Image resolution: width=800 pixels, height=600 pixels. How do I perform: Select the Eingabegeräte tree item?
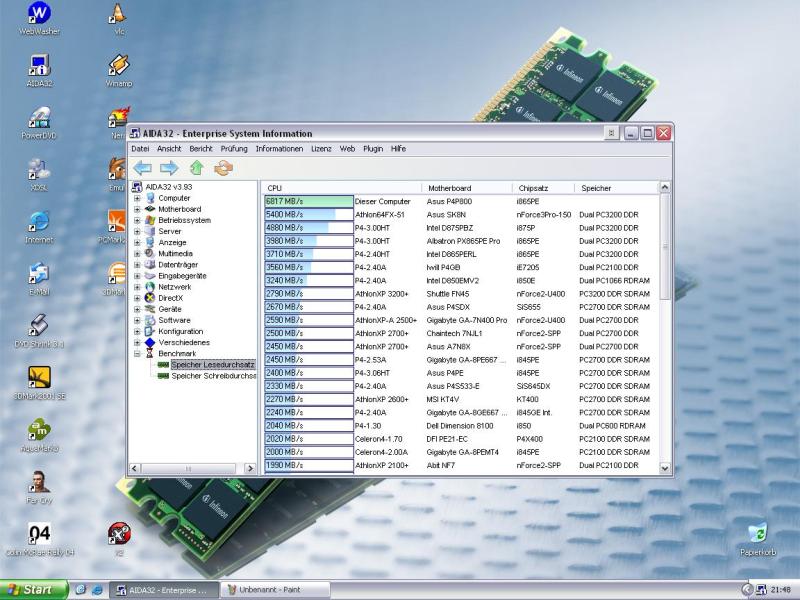tap(182, 276)
